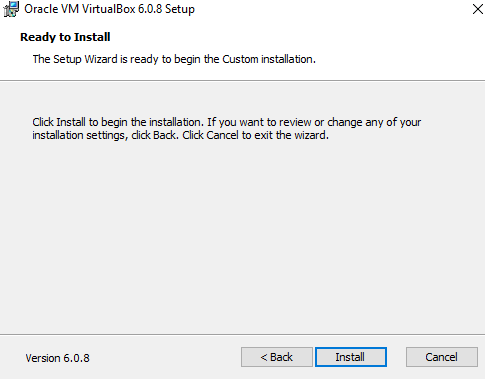This screenshot has height=379, width=485.
Task: Exit the wizard using the Cancel button
Action: pyautogui.click(x=442, y=357)
